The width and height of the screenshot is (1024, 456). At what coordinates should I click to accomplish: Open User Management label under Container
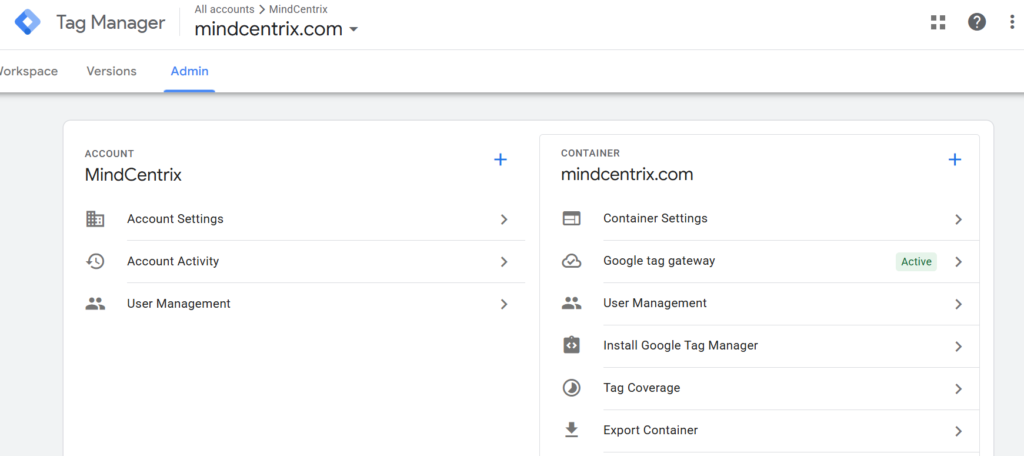point(654,303)
